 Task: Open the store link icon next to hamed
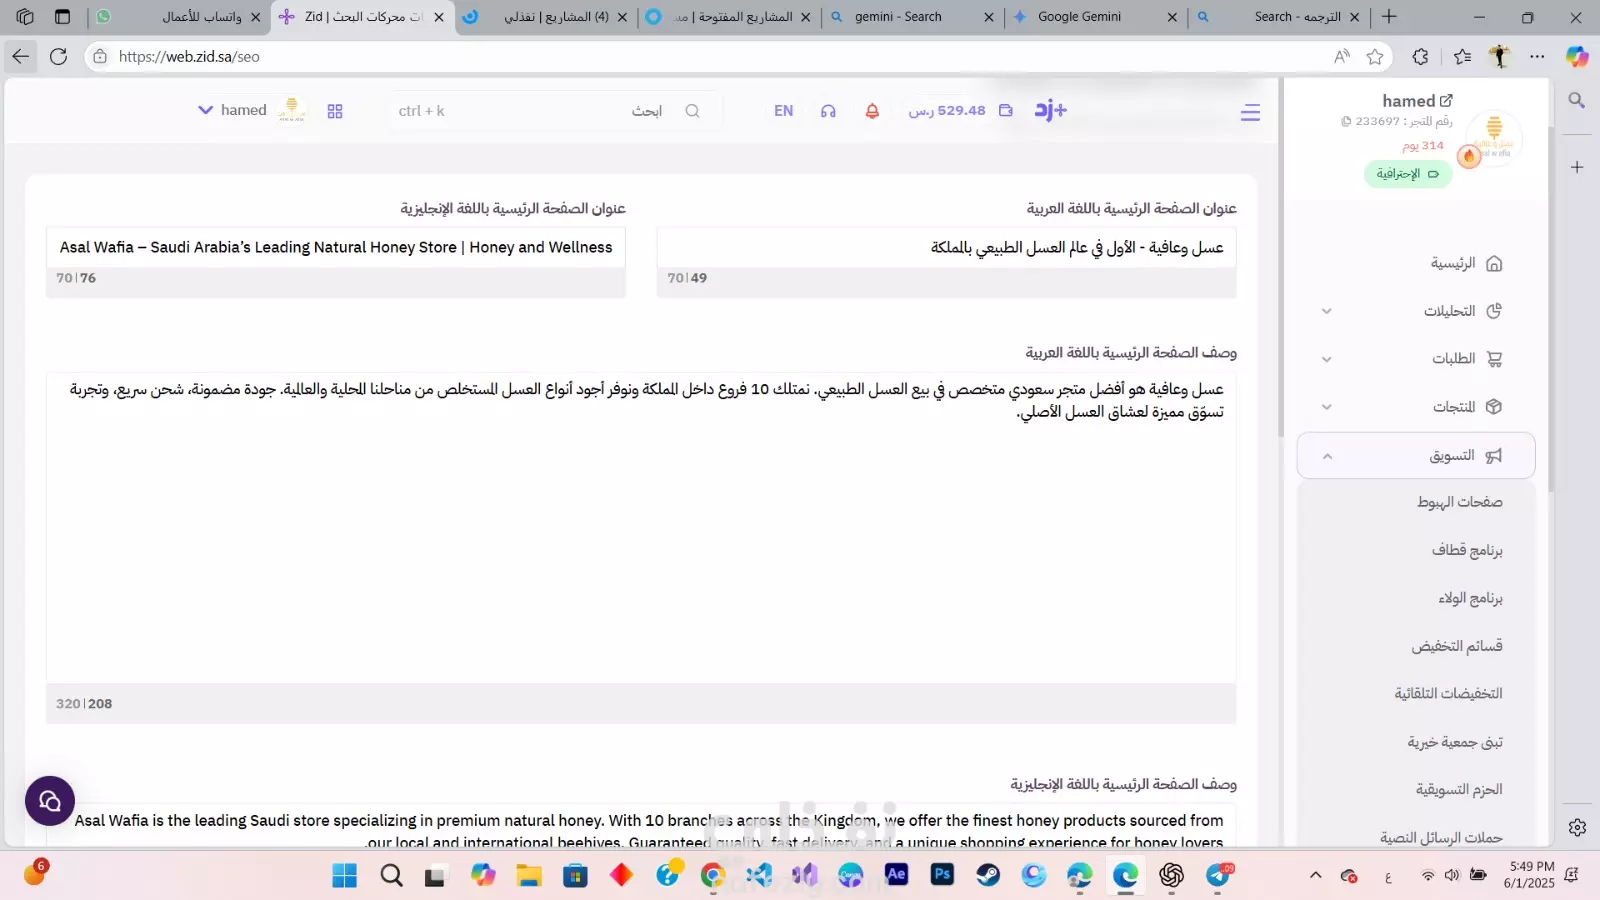(1446, 100)
